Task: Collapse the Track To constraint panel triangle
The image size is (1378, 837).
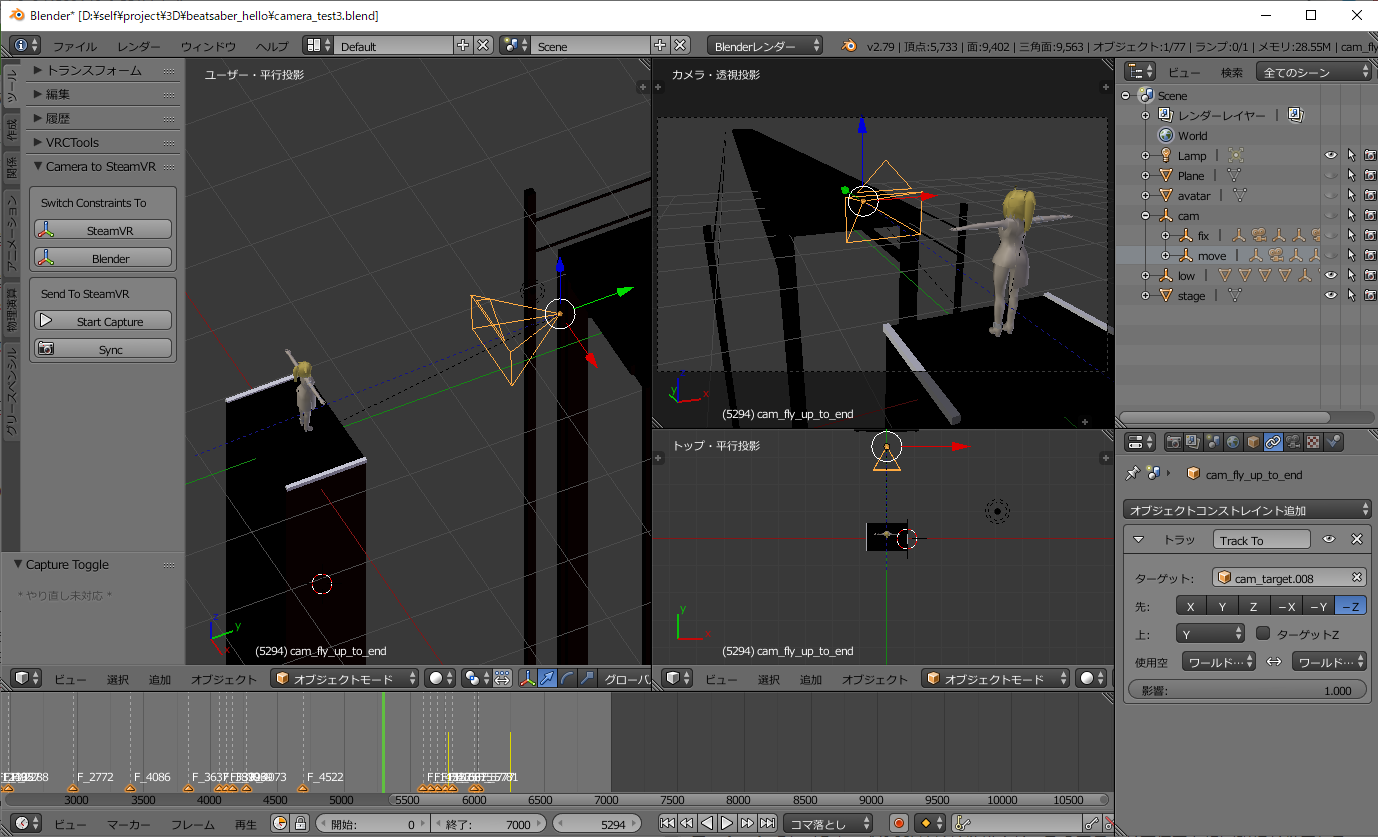Action: 1138,539
